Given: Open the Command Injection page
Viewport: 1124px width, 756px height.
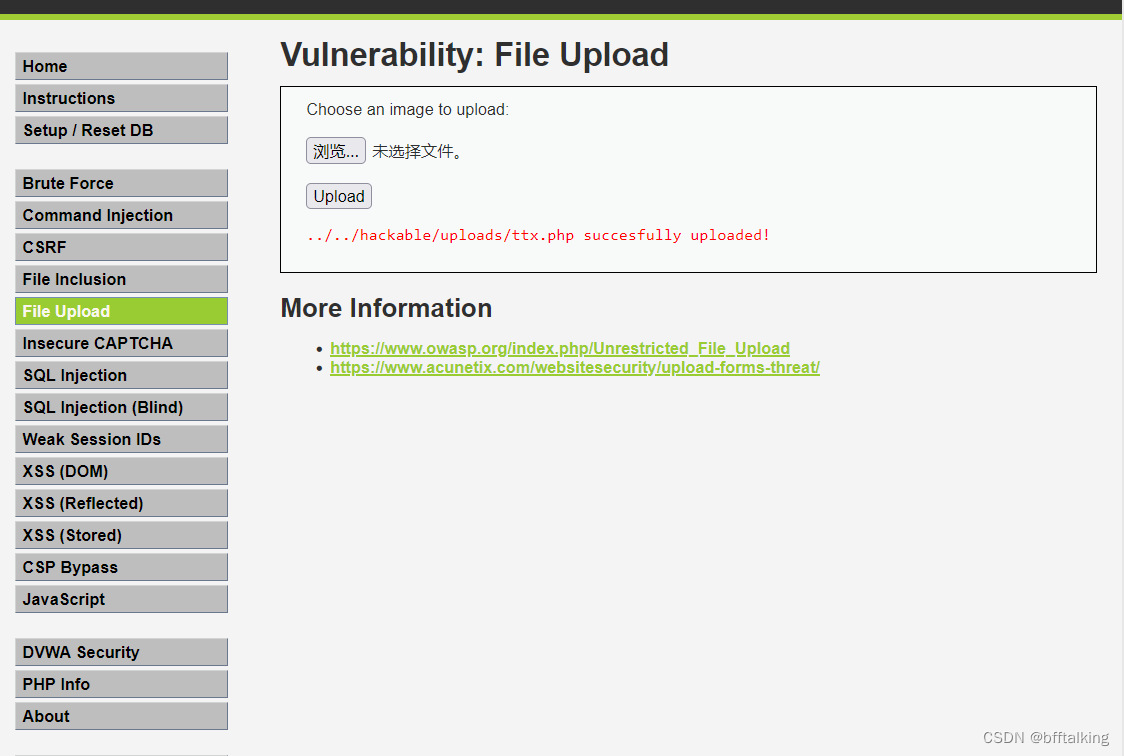Looking at the screenshot, I should (x=121, y=215).
